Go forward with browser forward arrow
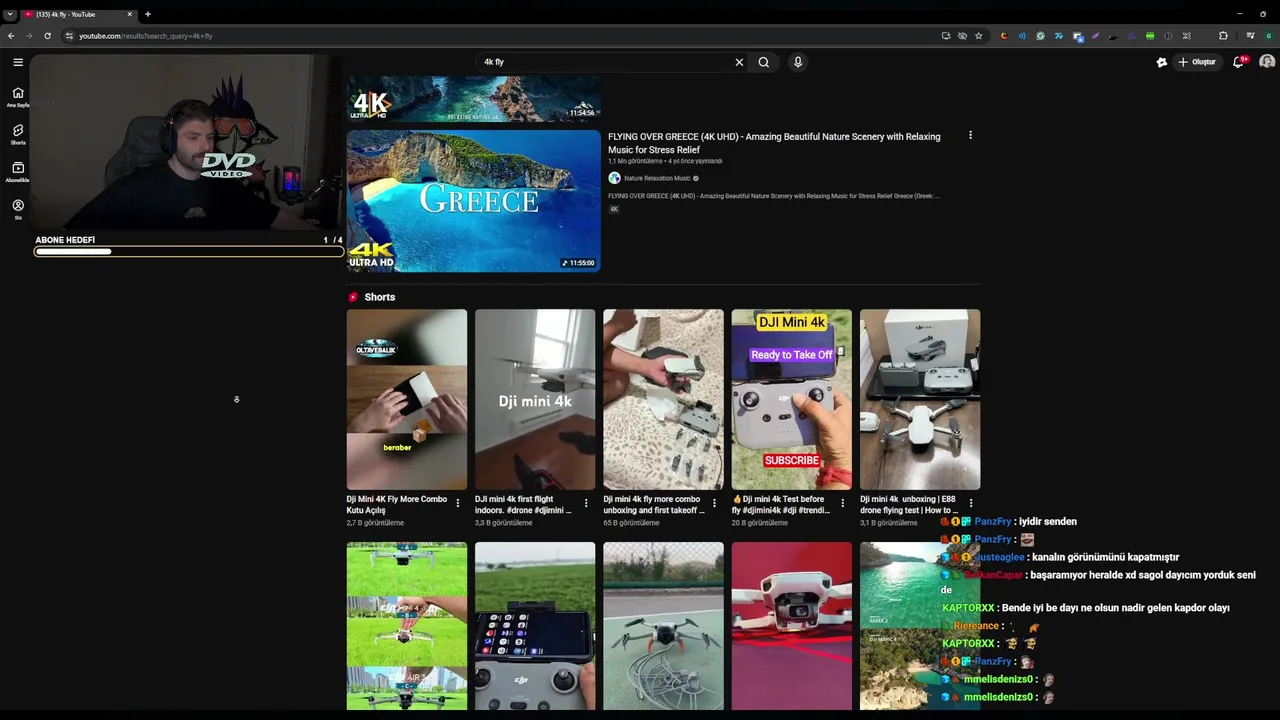The image size is (1280, 720). tap(29, 36)
